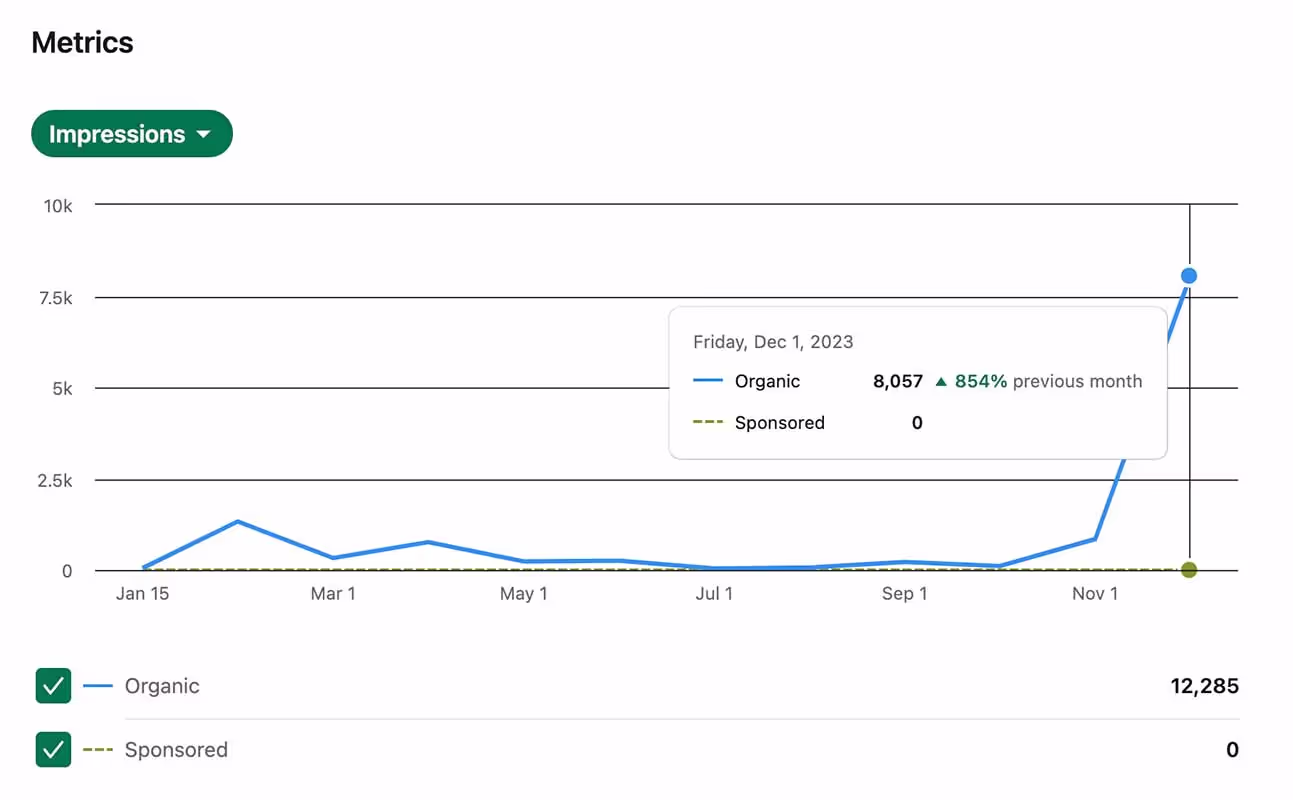Image resolution: width=1293 pixels, height=800 pixels.
Task: Click the blue Organic line symbol inside tooltip
Action: tap(710, 381)
